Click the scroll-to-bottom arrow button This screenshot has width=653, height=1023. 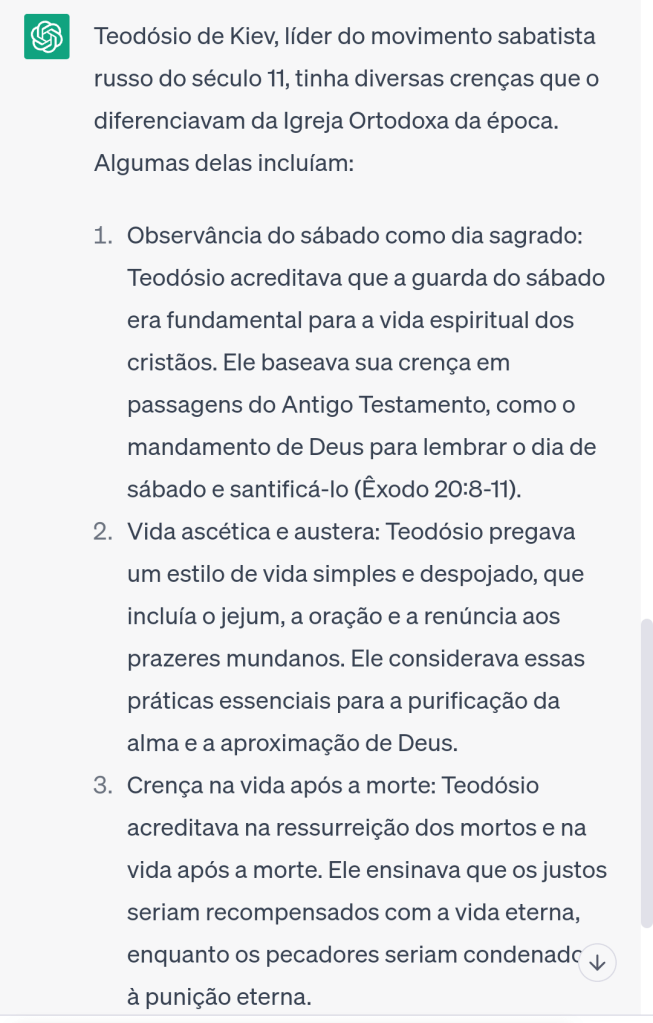[598, 963]
